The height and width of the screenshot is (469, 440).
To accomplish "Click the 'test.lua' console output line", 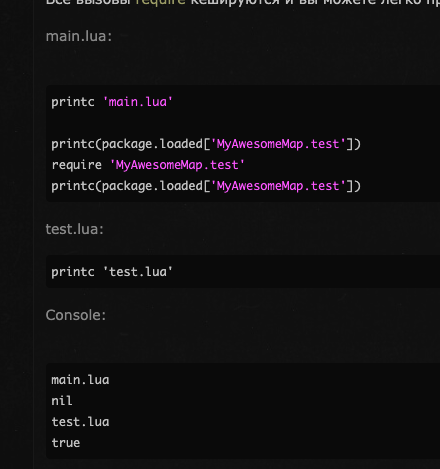I will (80, 422).
